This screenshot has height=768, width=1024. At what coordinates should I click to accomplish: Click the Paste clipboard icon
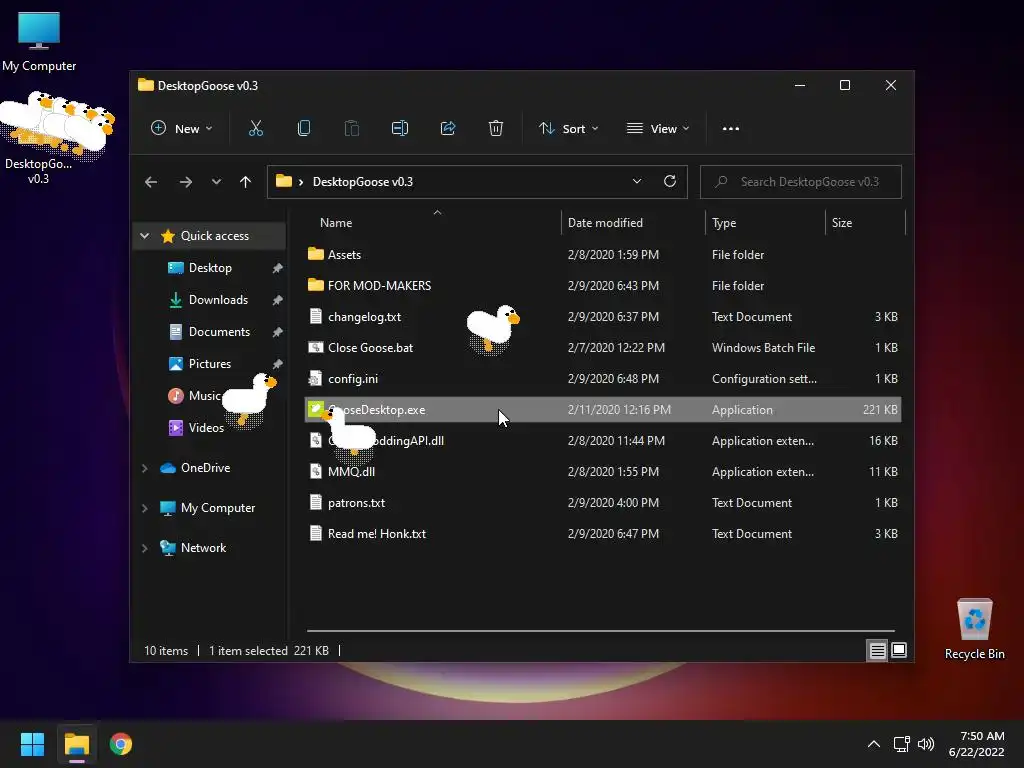(x=351, y=129)
